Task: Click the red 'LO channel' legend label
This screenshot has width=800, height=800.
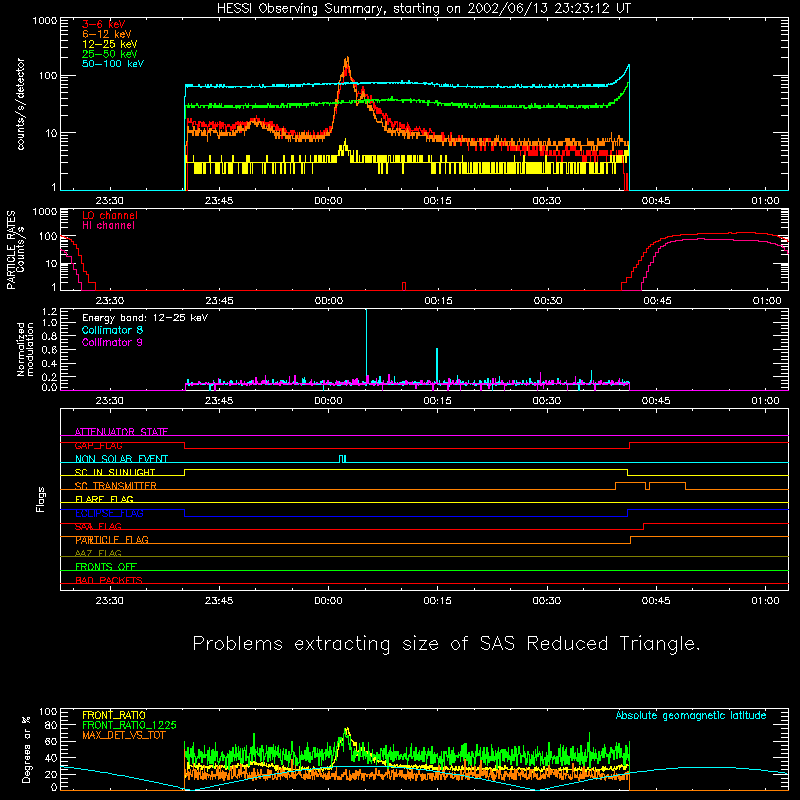Action: 110,215
